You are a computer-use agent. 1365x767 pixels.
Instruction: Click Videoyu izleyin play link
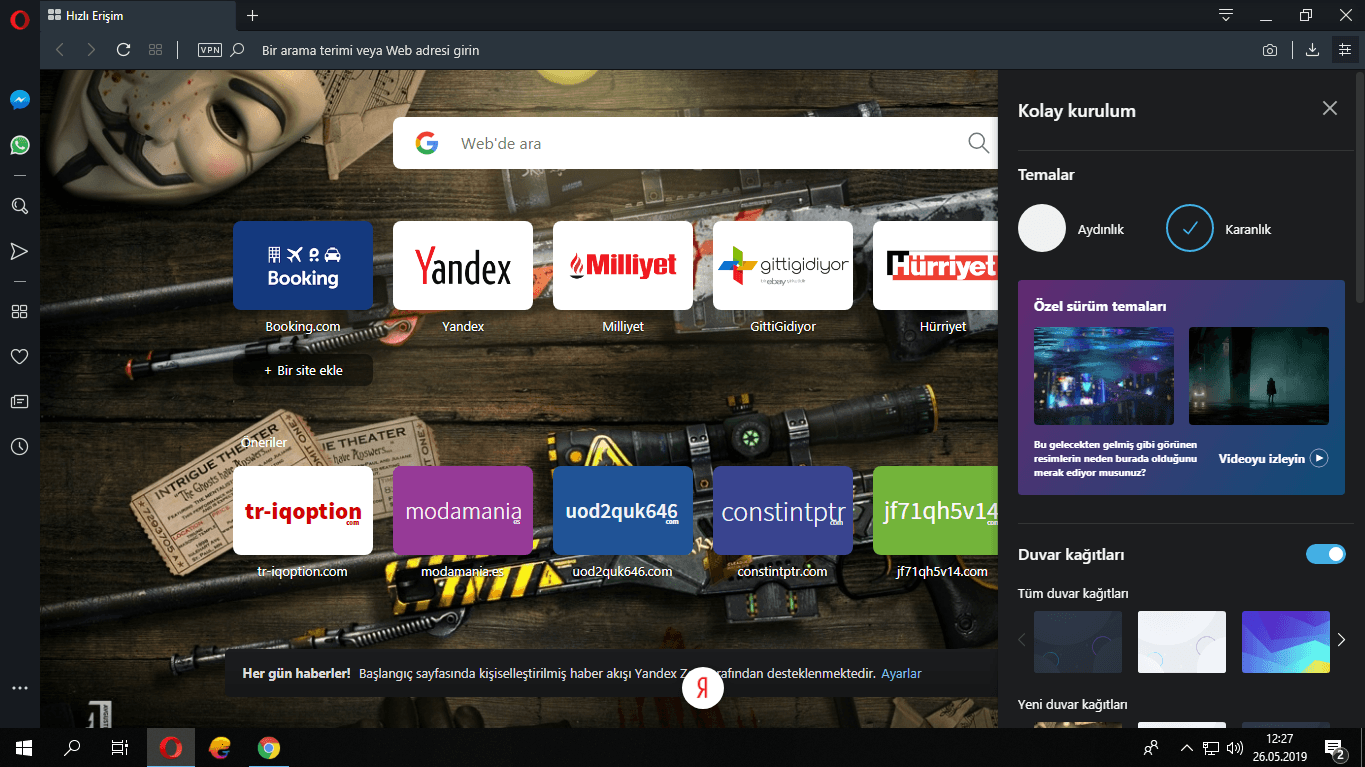coord(1273,459)
